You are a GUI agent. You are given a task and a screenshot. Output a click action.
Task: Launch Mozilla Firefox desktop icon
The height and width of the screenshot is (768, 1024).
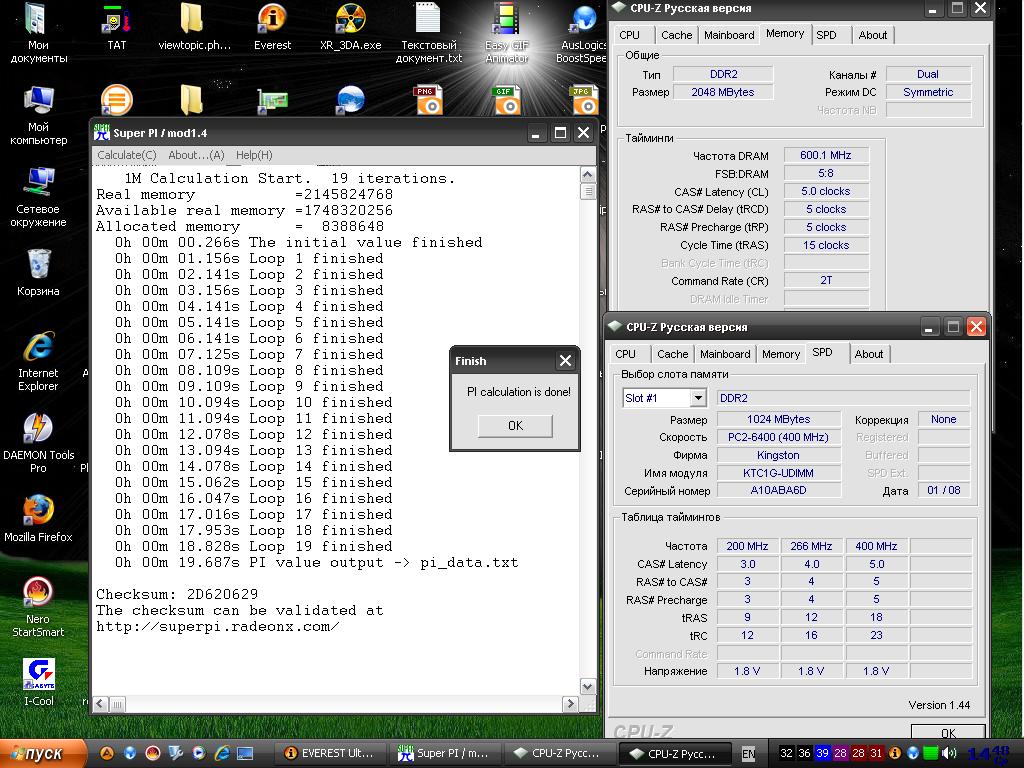click(x=38, y=519)
